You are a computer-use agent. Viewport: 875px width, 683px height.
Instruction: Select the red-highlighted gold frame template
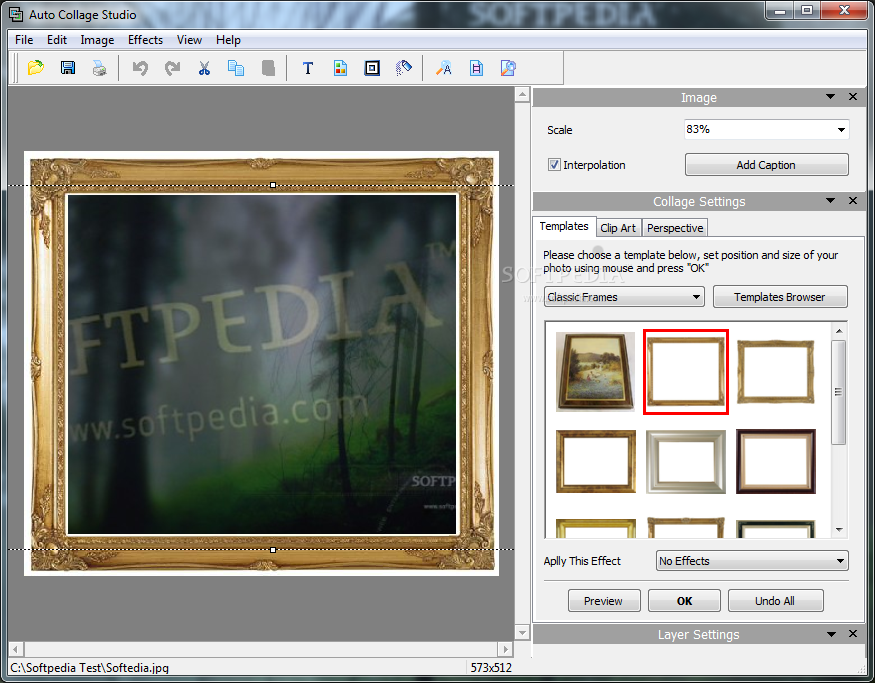pos(686,372)
